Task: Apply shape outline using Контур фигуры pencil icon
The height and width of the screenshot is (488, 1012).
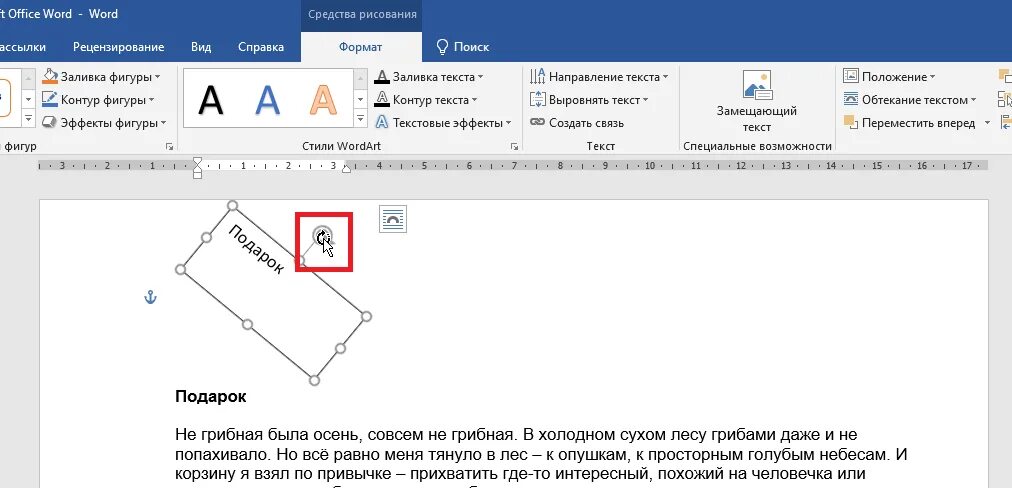Action: pos(50,100)
